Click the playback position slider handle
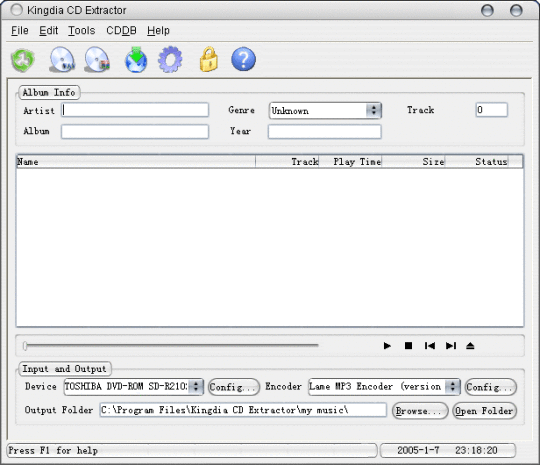The height and width of the screenshot is (465, 540). [x=25, y=345]
